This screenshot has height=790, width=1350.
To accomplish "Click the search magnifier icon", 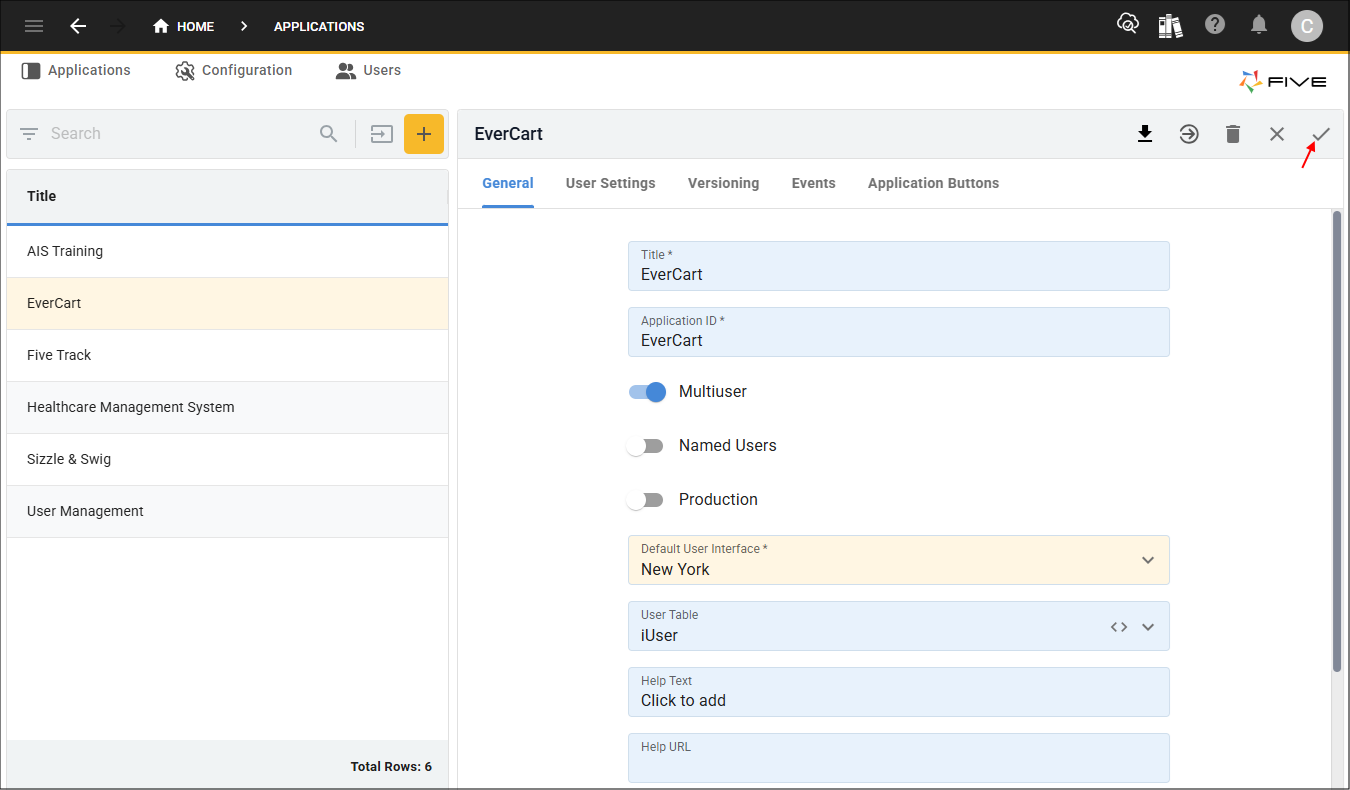I will coord(328,134).
